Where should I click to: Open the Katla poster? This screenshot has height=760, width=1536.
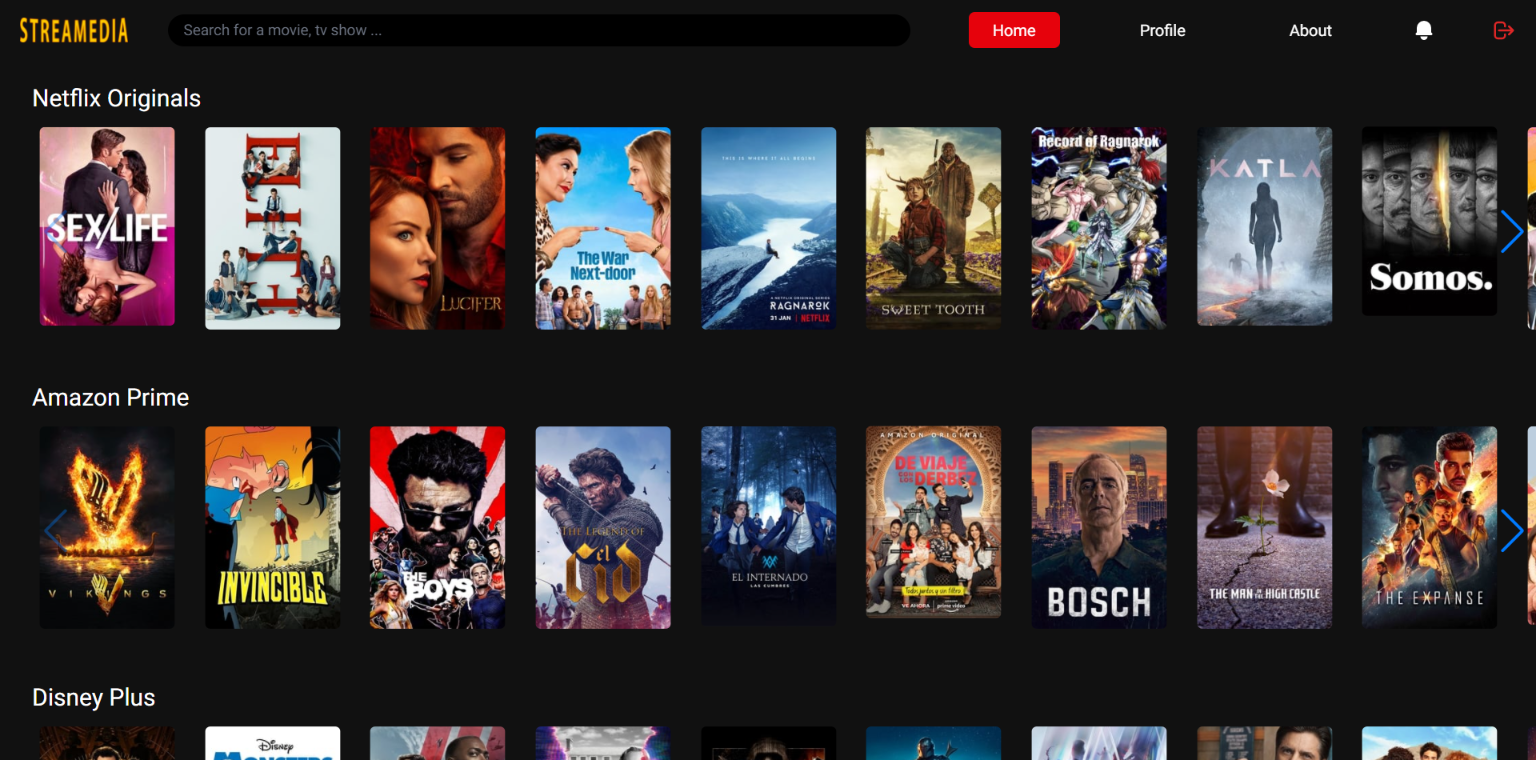pos(1265,227)
